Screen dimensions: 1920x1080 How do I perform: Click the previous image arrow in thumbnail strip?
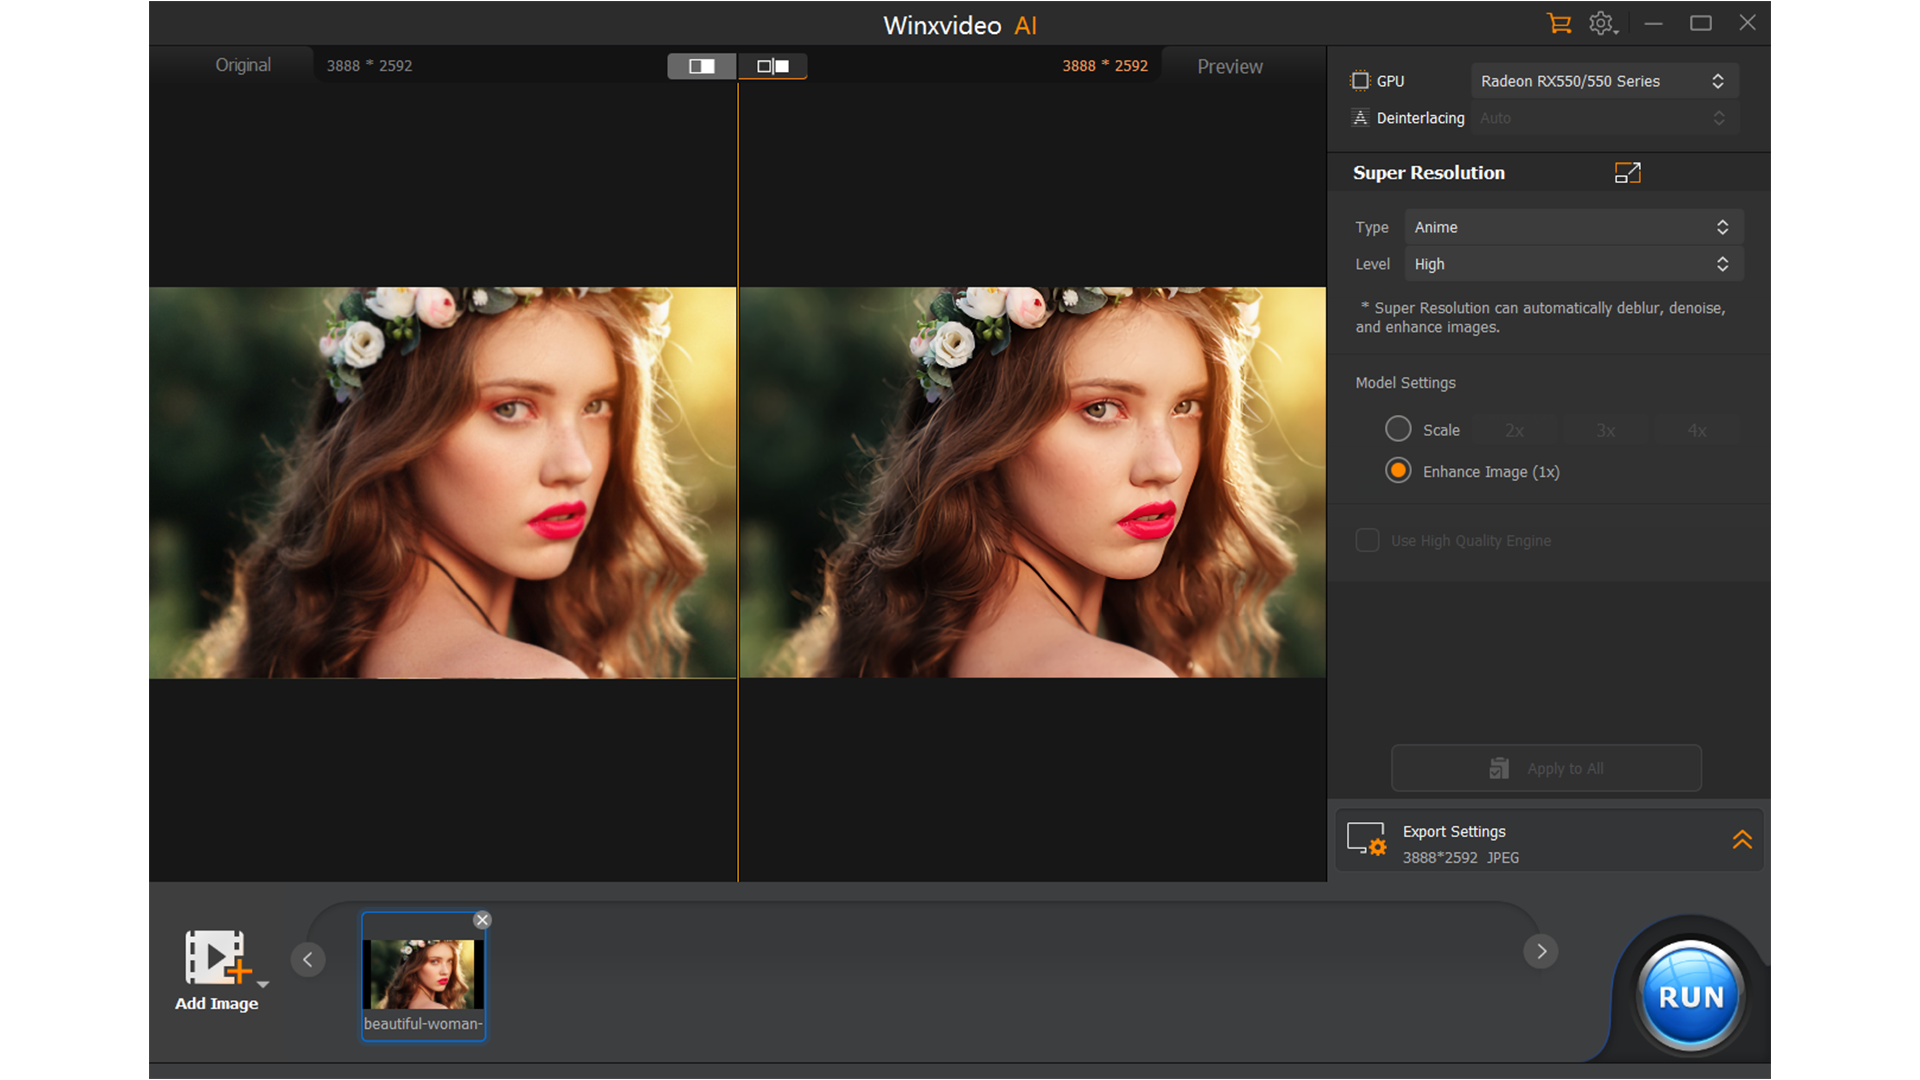308,958
